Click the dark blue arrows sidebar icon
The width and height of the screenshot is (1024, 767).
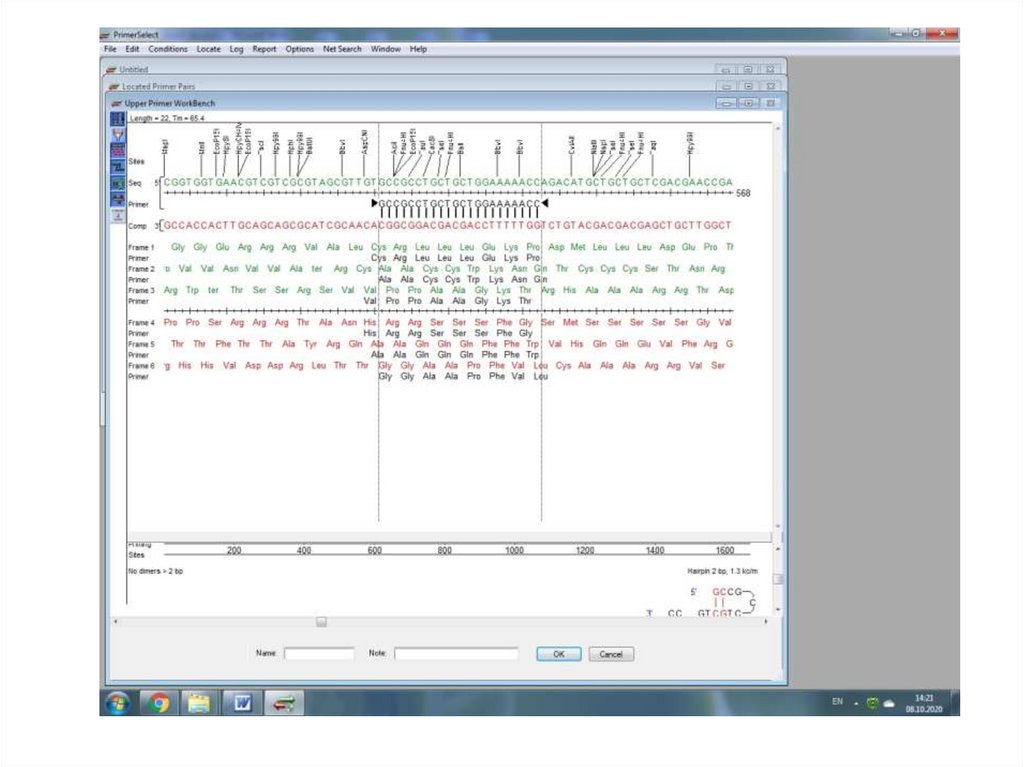click(x=118, y=199)
